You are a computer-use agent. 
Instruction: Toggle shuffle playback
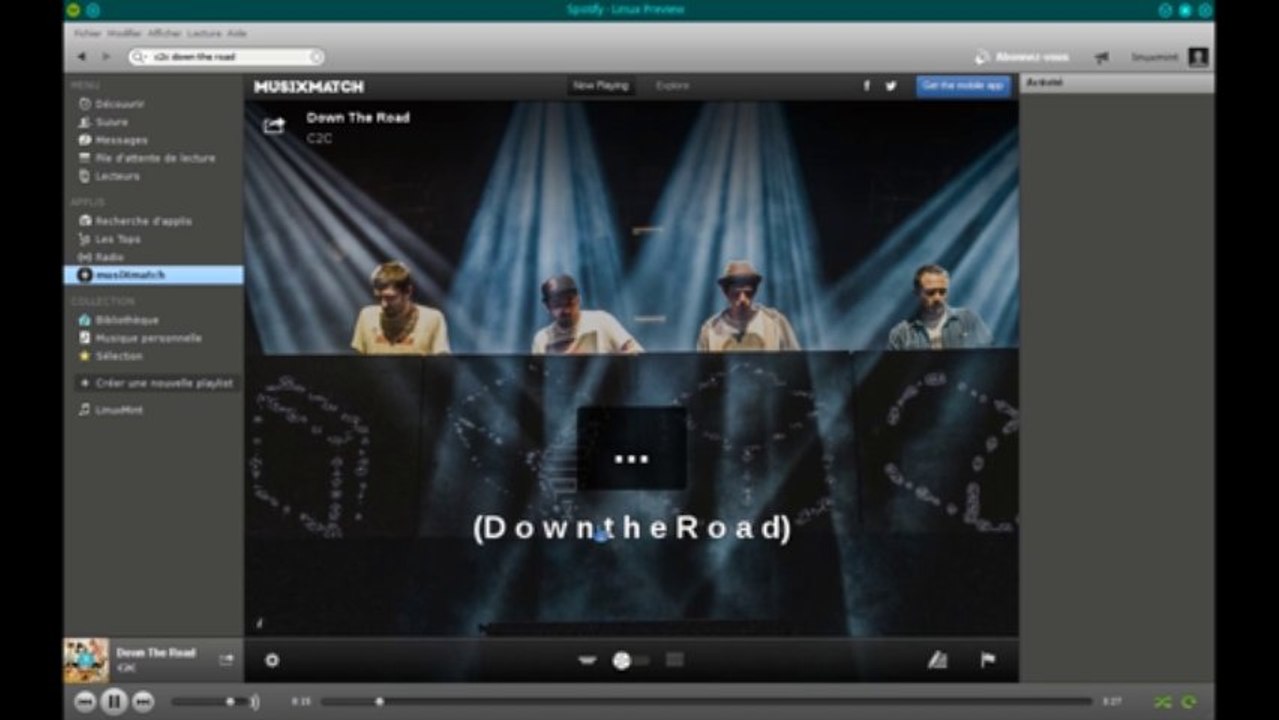click(1163, 702)
